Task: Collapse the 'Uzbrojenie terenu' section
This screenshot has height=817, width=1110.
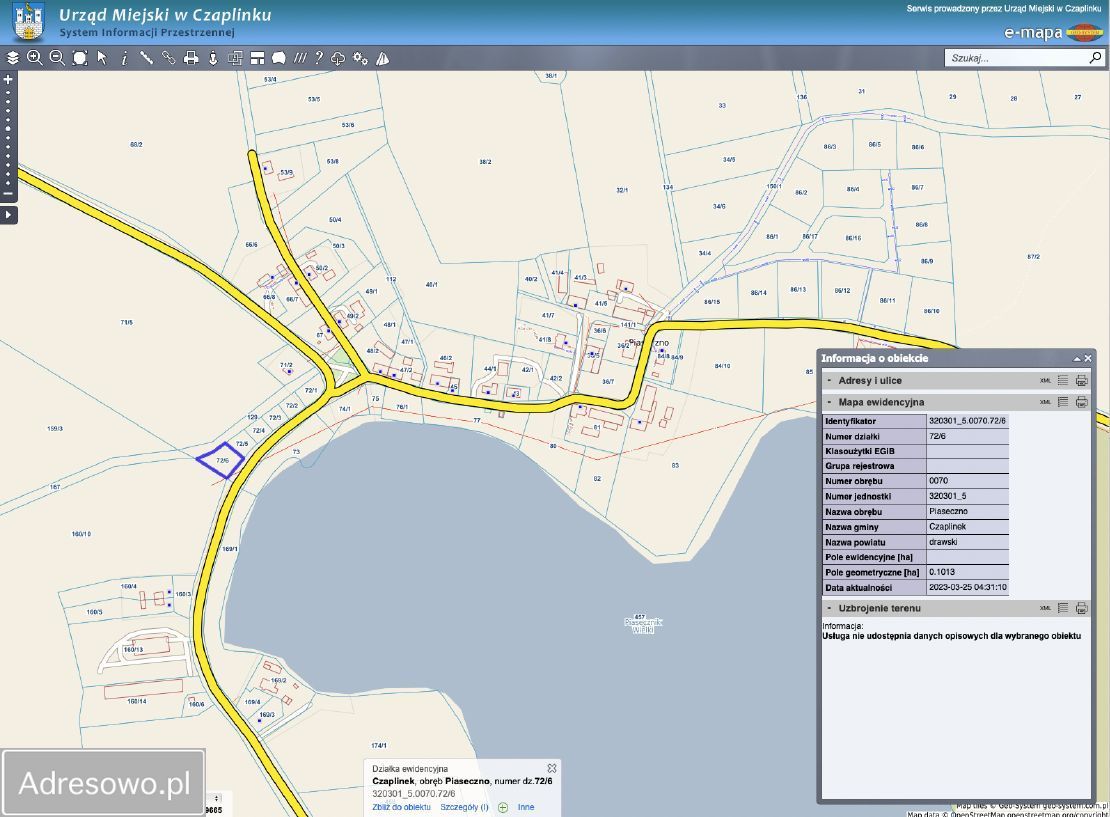Action: click(x=829, y=608)
